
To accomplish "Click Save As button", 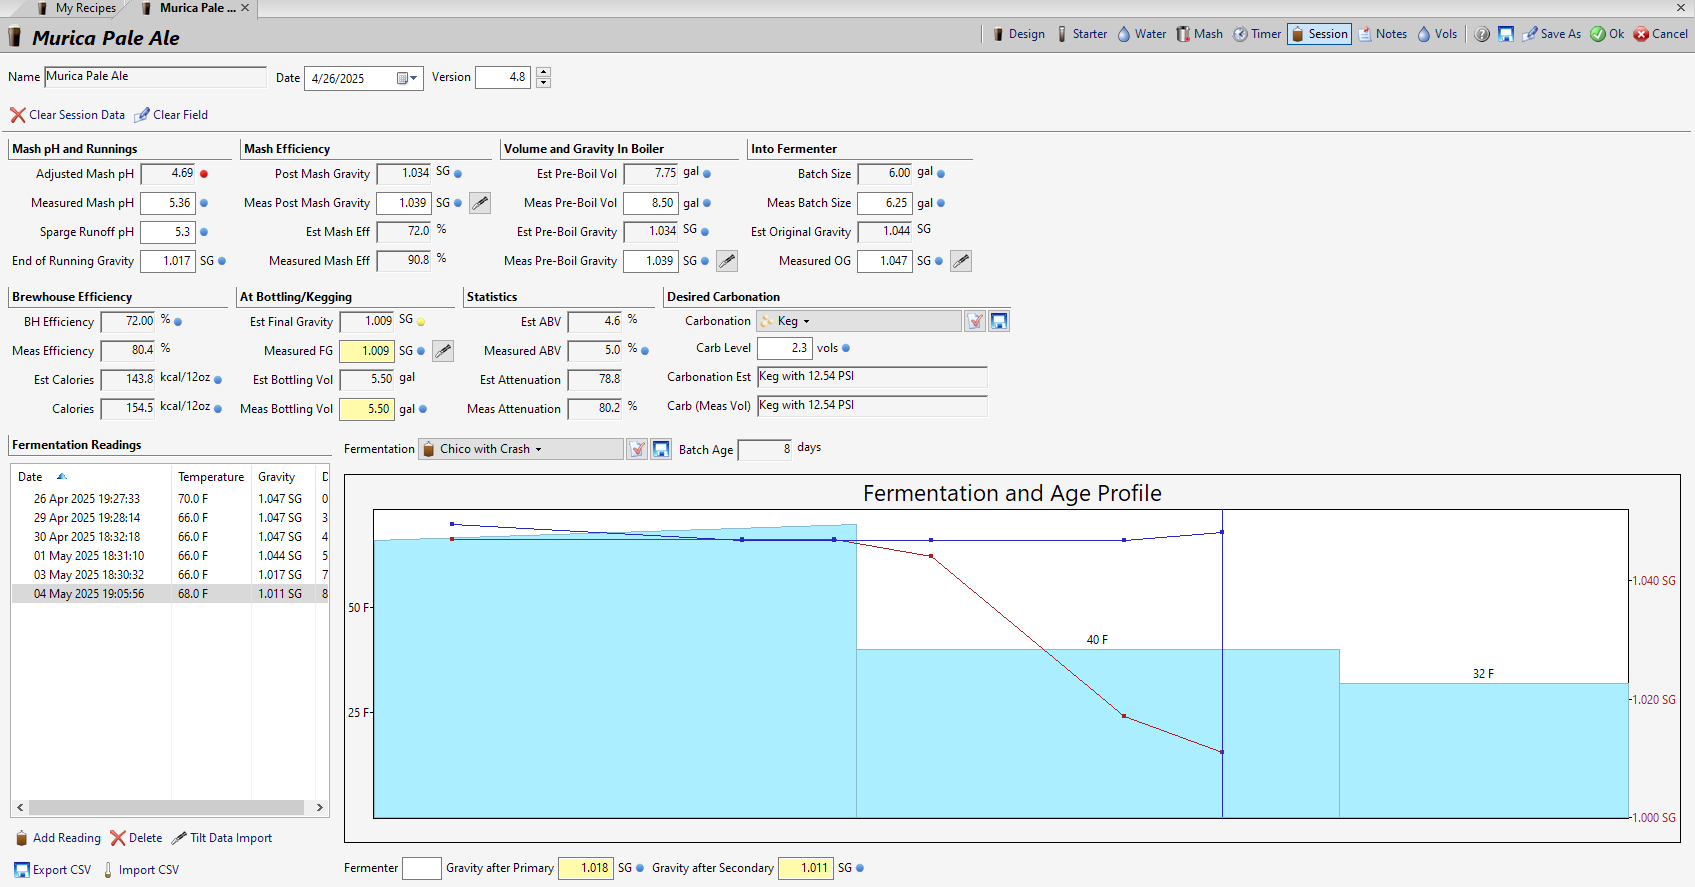I will [1552, 34].
